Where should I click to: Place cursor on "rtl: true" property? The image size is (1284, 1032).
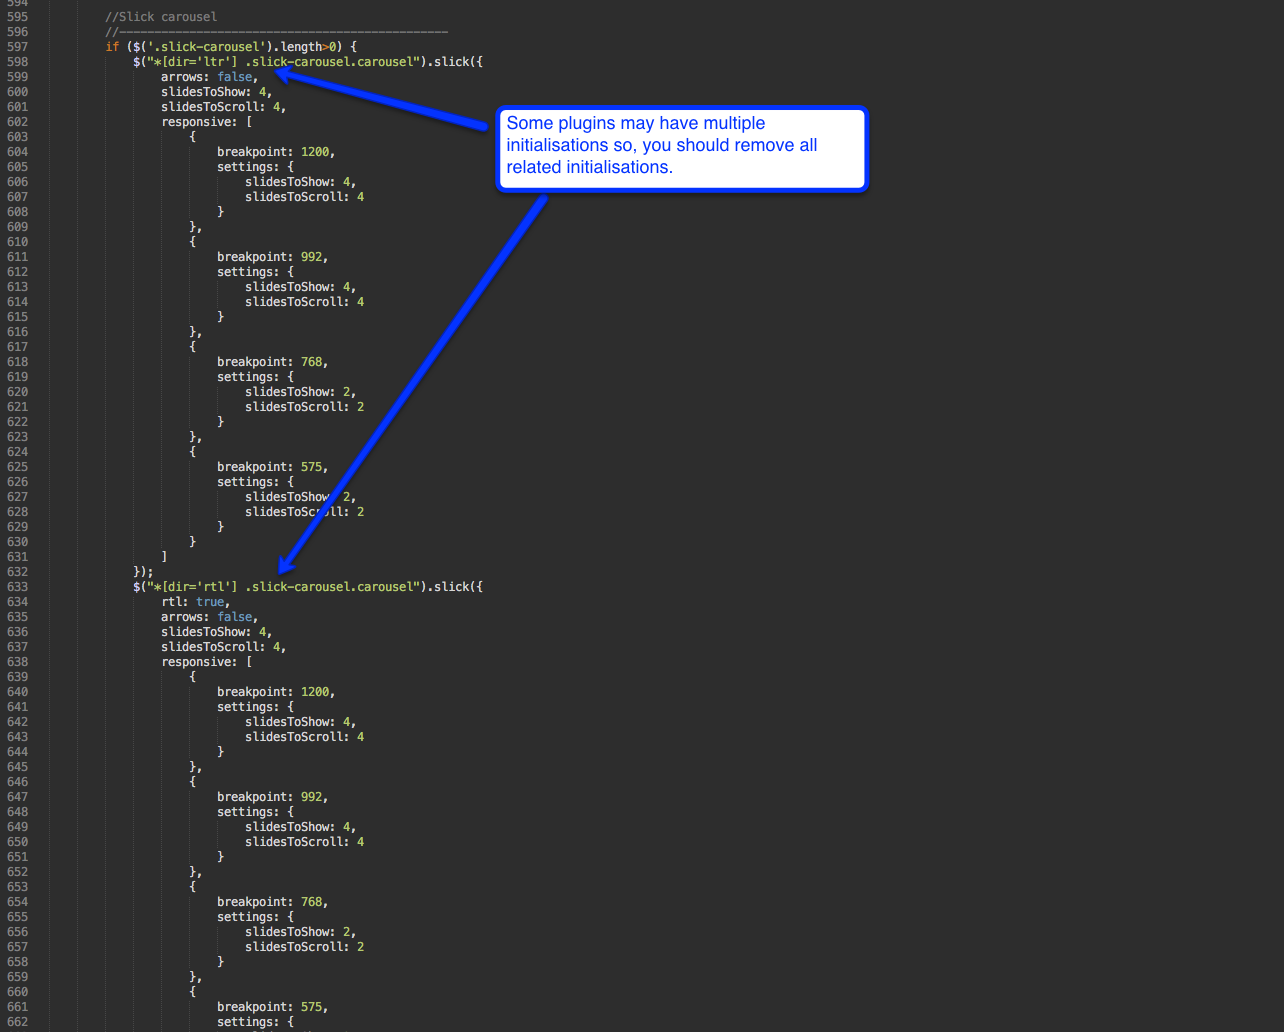(x=195, y=602)
